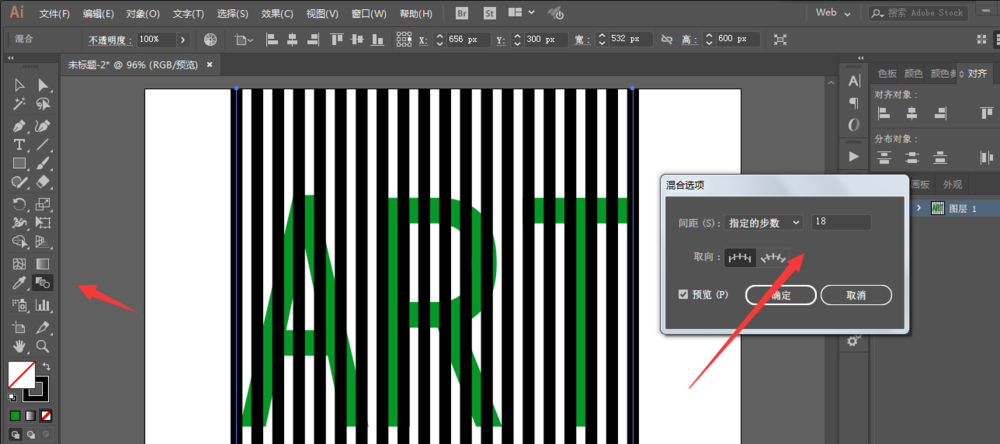The height and width of the screenshot is (444, 1000).
Task: Select the Perspective Grid tool
Action: (x=43, y=242)
